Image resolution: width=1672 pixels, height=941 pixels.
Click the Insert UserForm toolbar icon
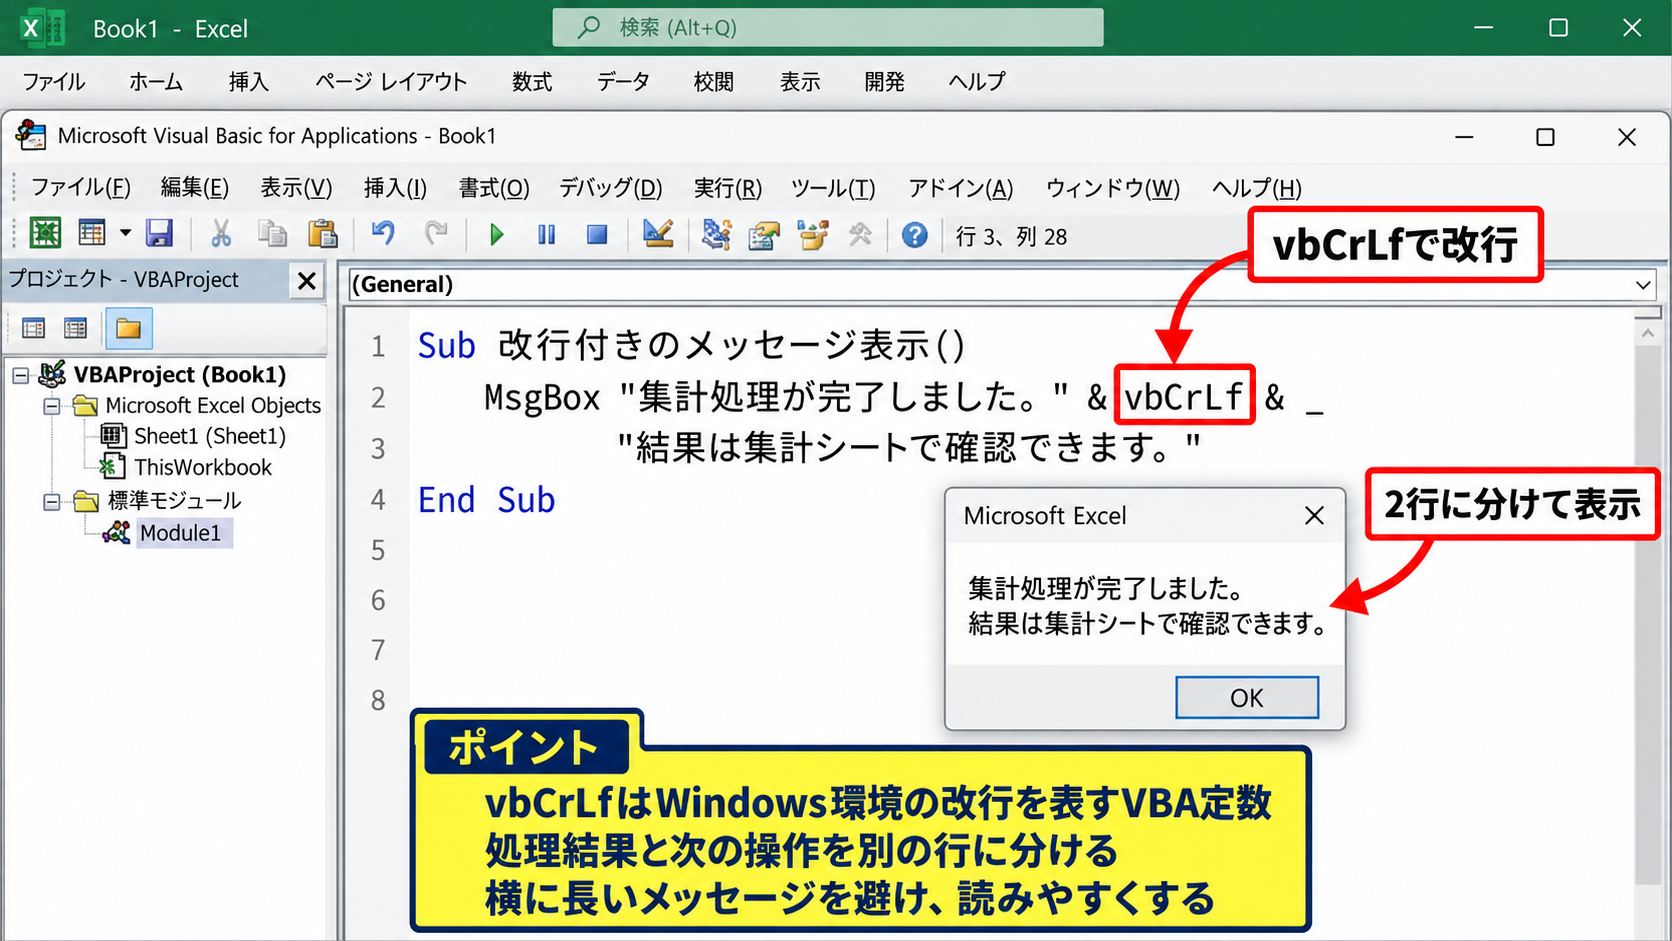pyautogui.click(x=93, y=234)
